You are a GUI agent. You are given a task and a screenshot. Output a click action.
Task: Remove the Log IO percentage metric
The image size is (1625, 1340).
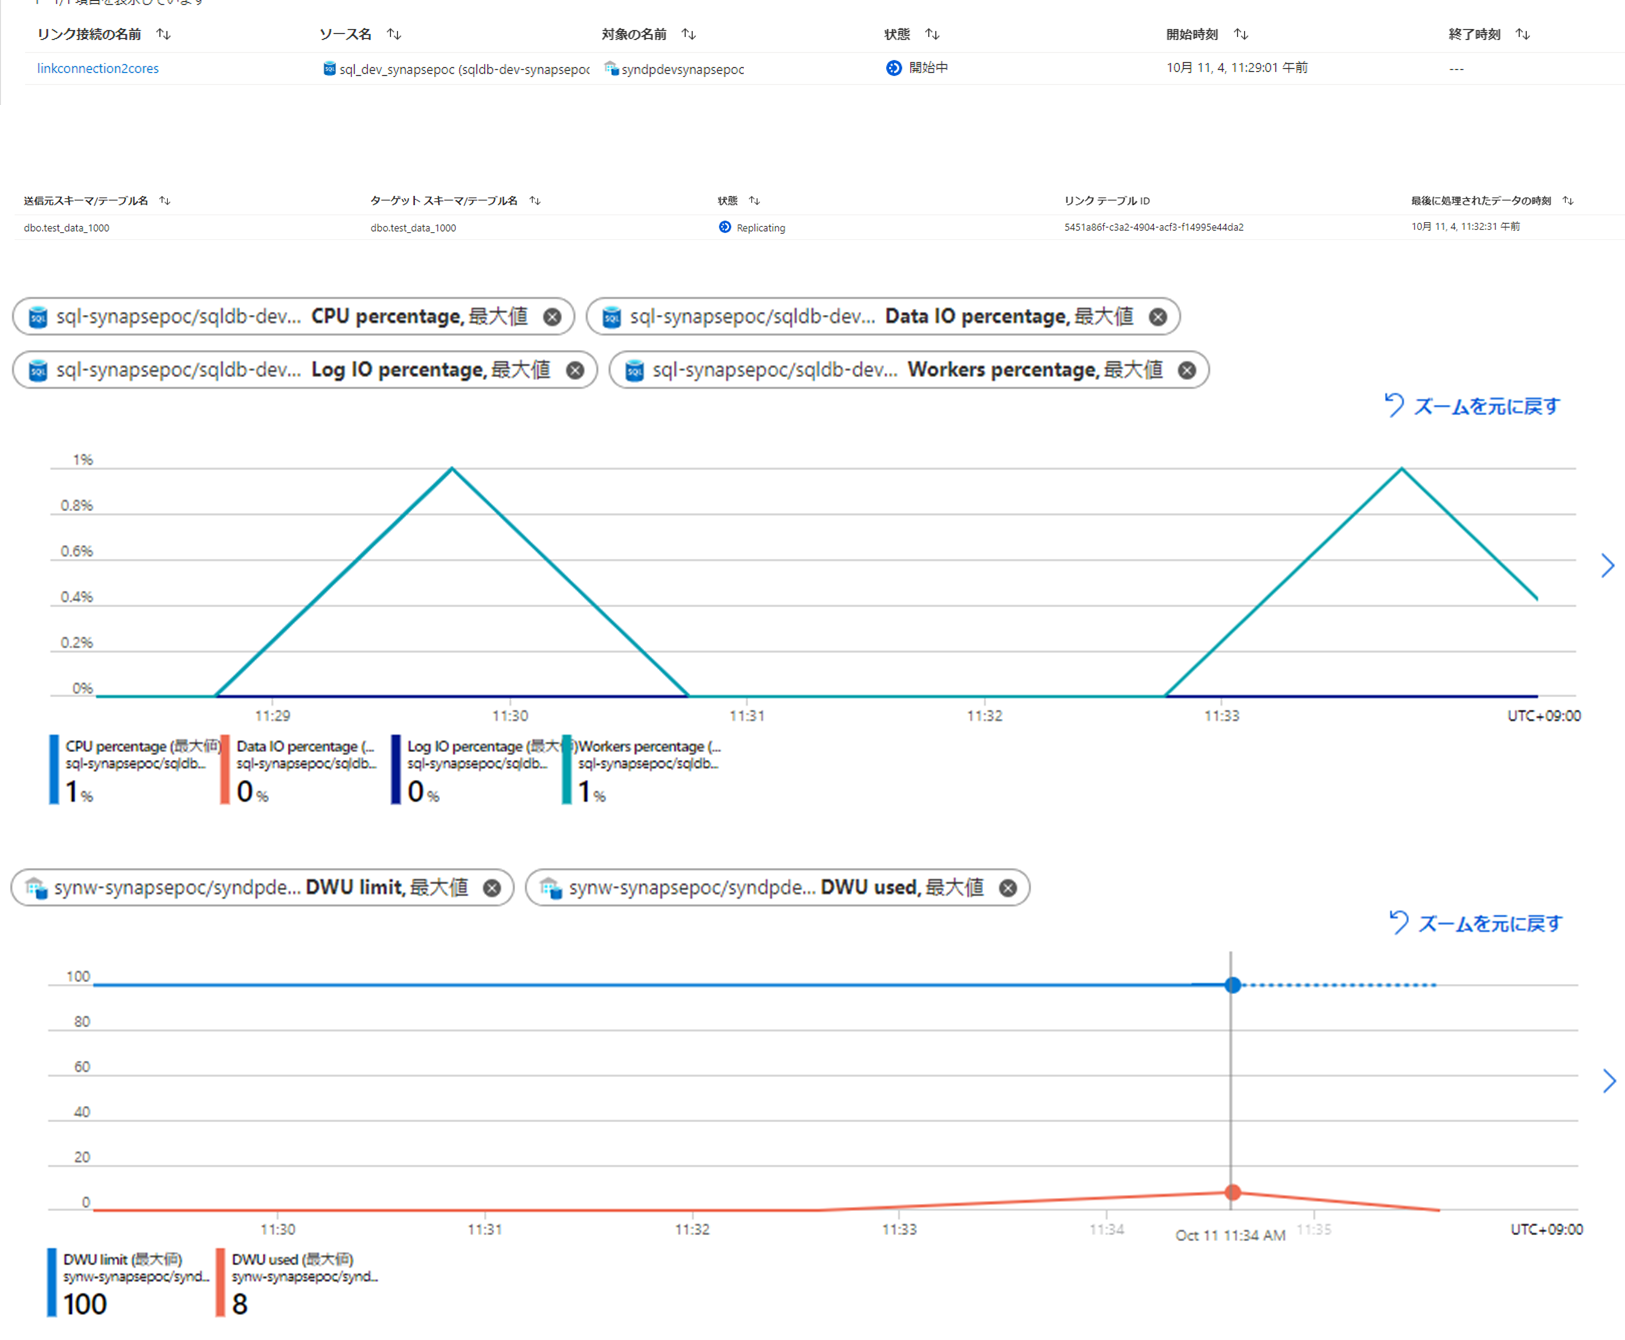click(575, 370)
